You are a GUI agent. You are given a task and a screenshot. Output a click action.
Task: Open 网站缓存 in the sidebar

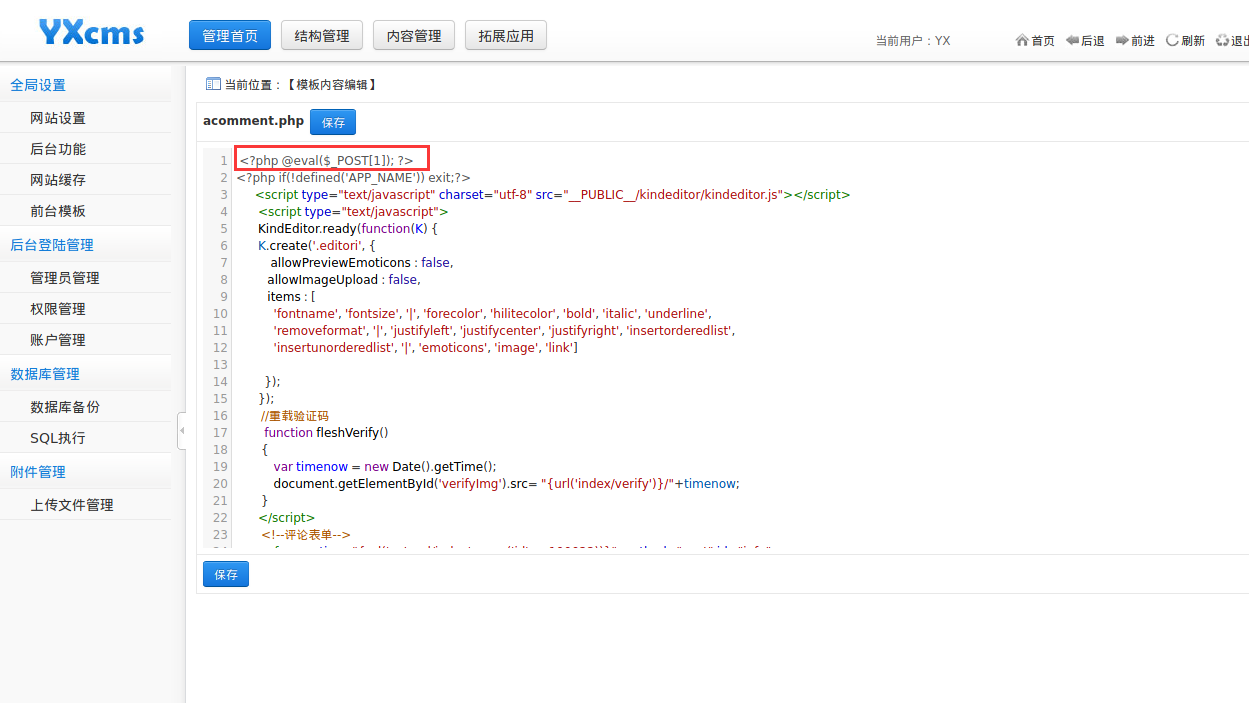(x=58, y=180)
